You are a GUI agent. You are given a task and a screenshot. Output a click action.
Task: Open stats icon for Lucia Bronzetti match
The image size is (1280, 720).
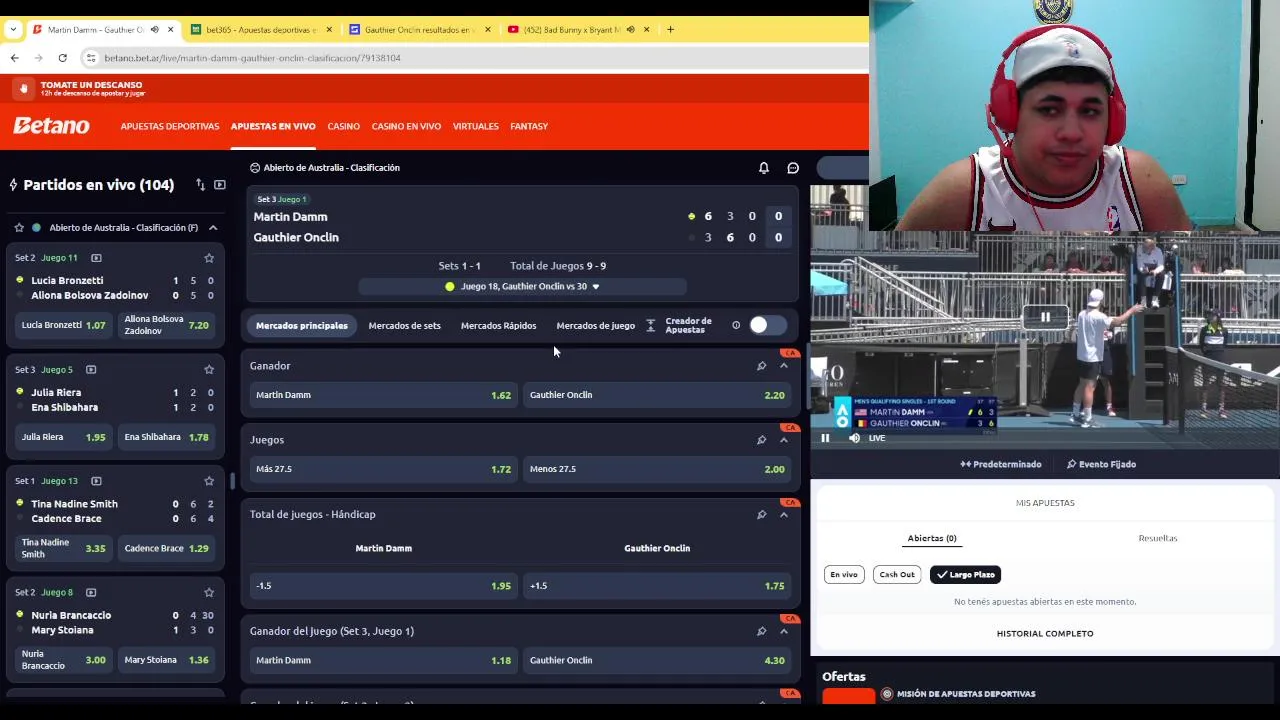click(x=96, y=258)
